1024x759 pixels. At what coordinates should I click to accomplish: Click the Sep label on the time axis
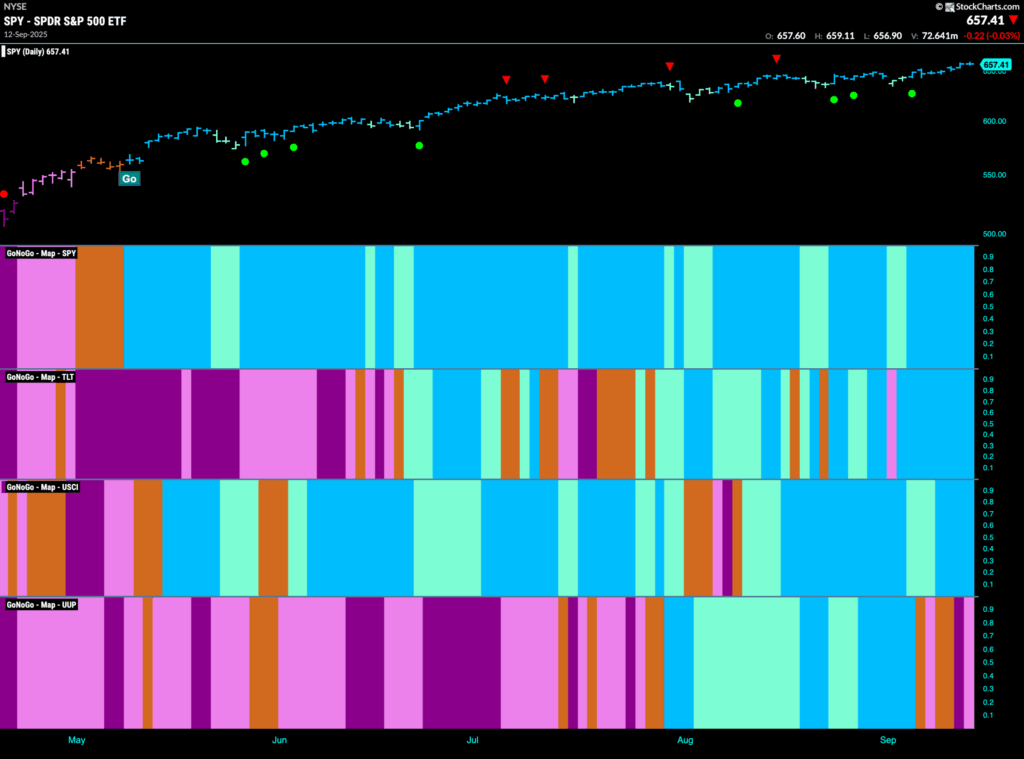(x=888, y=740)
